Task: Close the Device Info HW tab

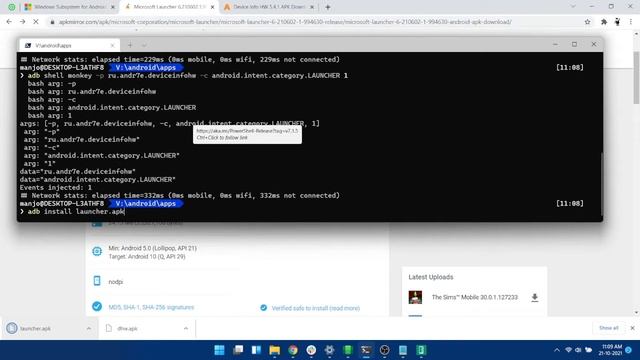Action: 312,7
